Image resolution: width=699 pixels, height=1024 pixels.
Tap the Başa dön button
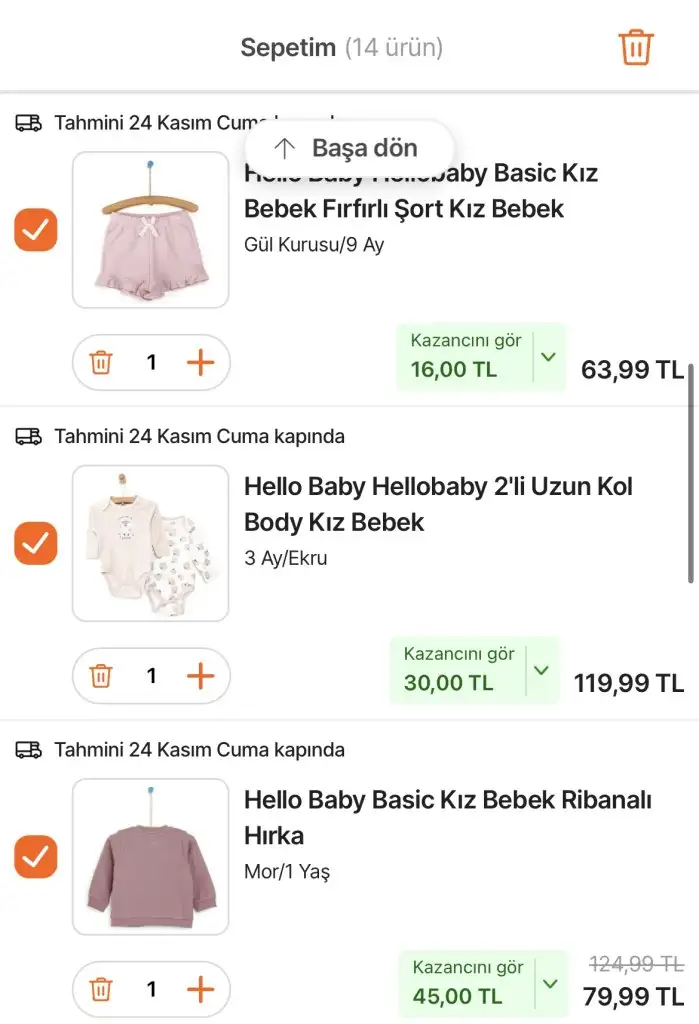349,149
